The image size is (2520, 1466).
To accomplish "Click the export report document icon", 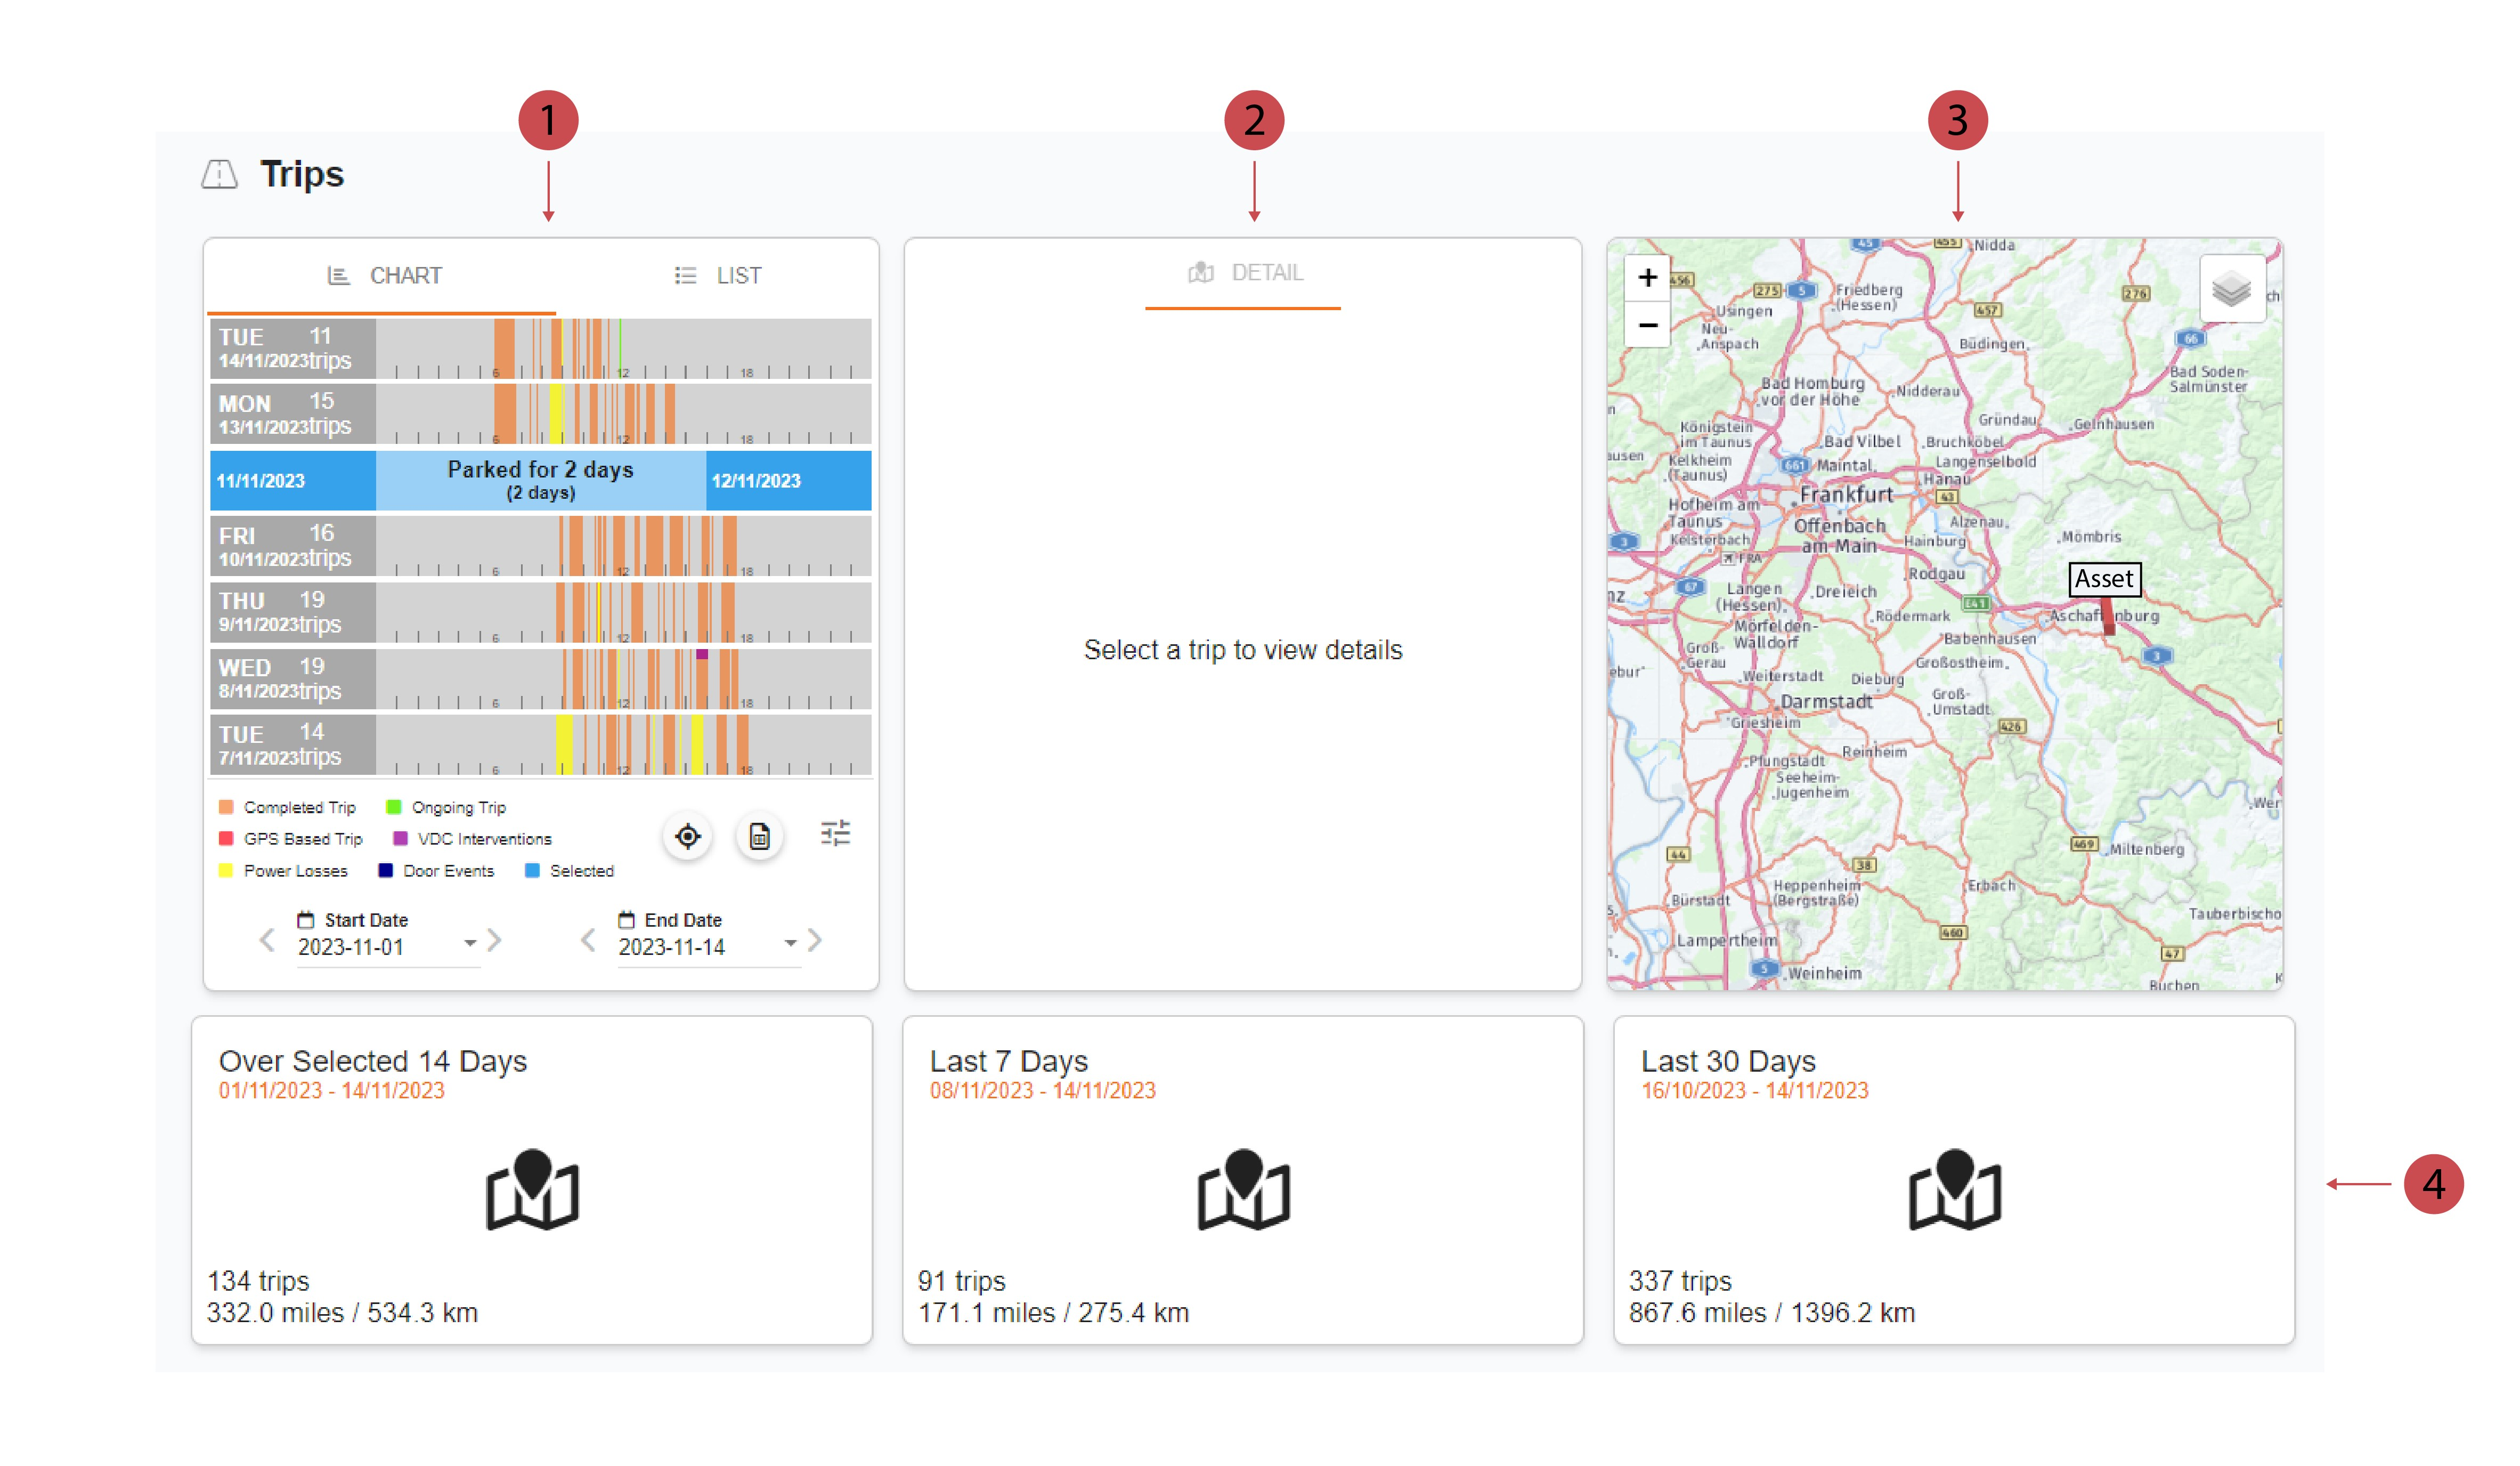I will pos(760,836).
